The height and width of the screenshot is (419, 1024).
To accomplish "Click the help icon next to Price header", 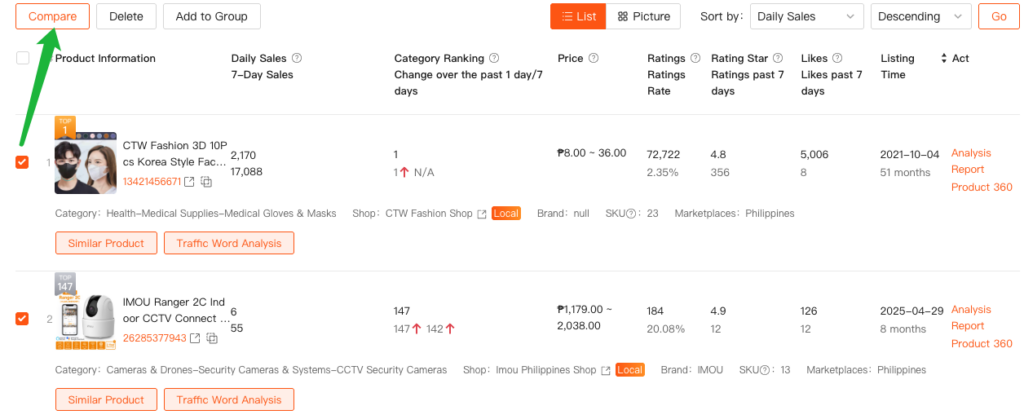I will pyautogui.click(x=594, y=59).
